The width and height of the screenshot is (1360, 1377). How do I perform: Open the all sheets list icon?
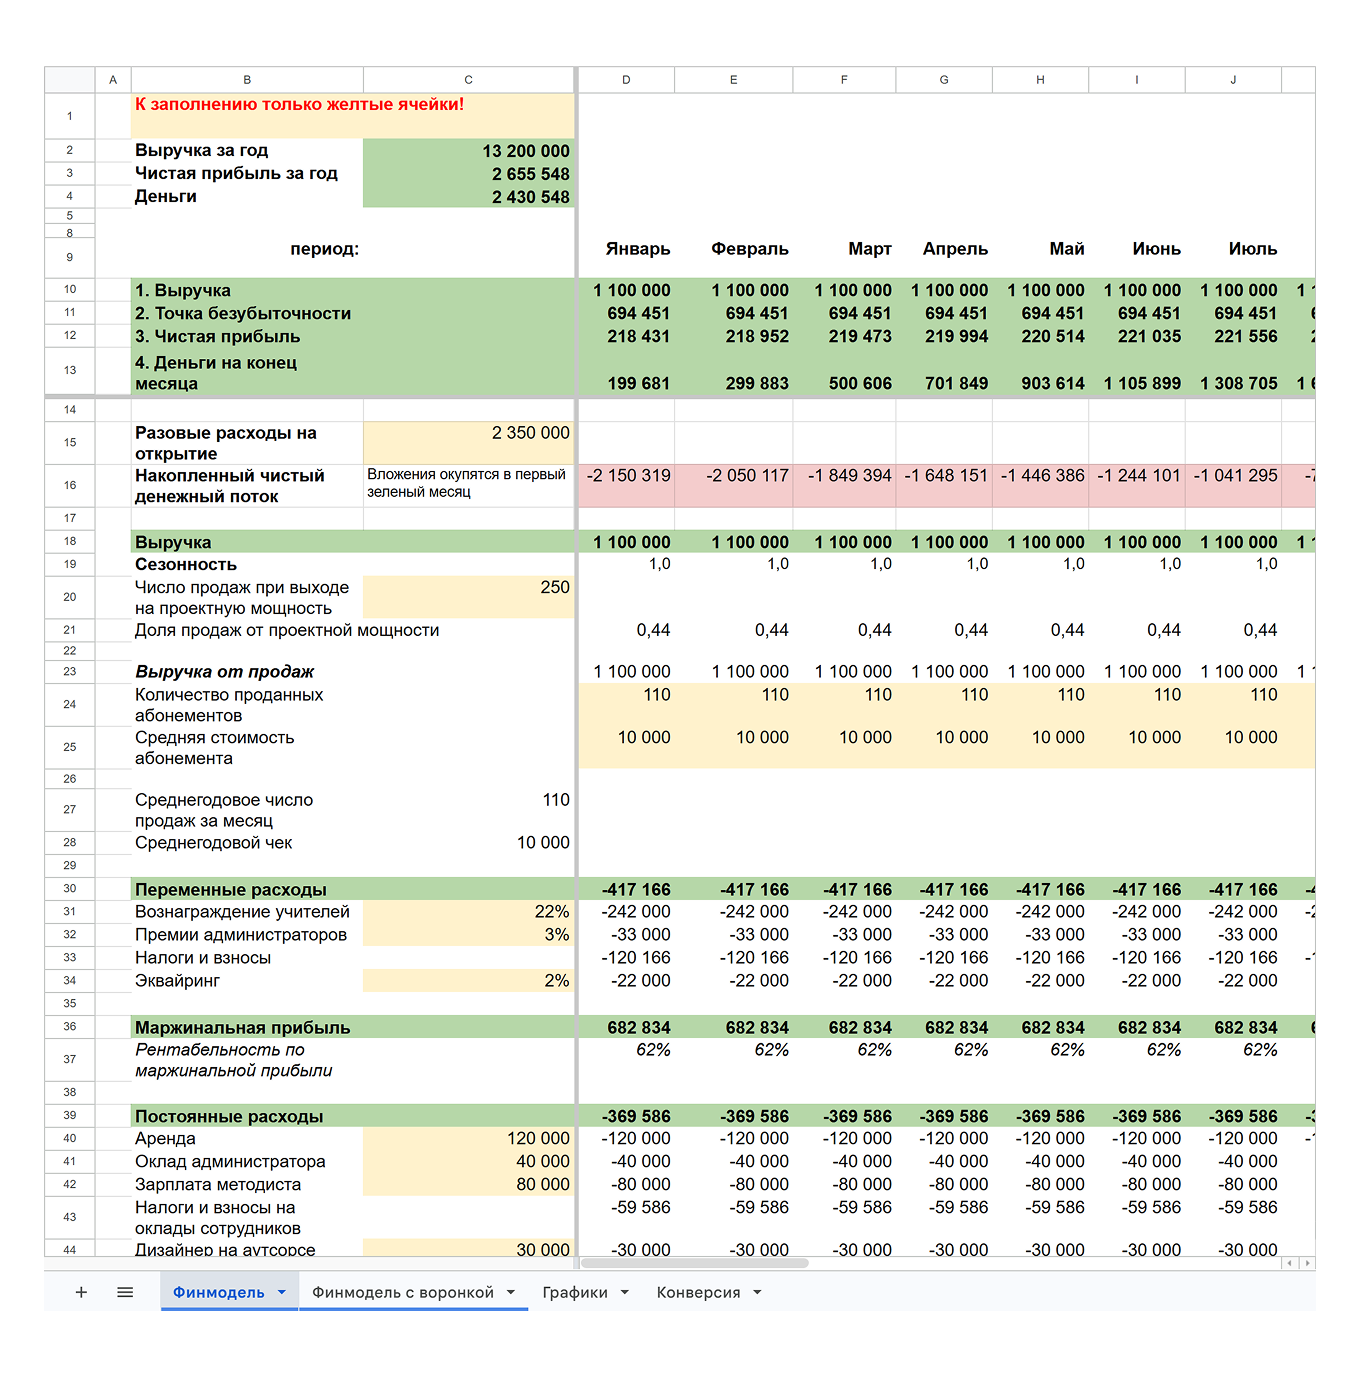(125, 1292)
